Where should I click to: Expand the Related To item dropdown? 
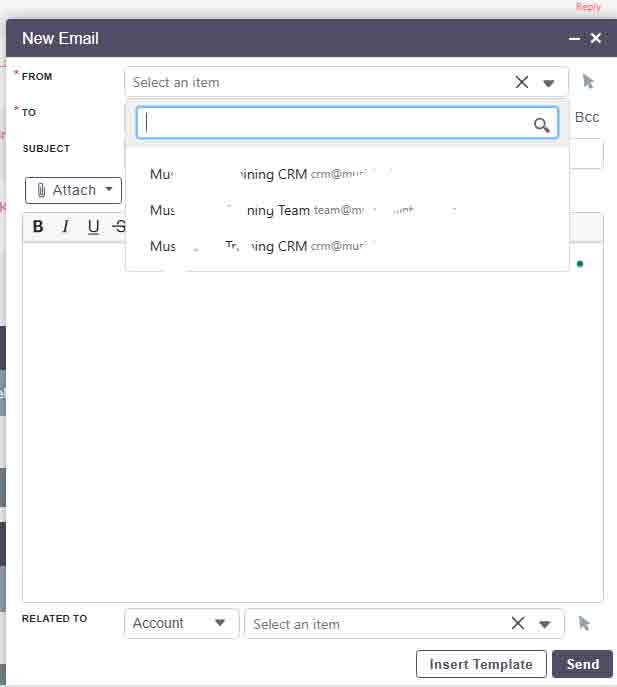coord(545,624)
